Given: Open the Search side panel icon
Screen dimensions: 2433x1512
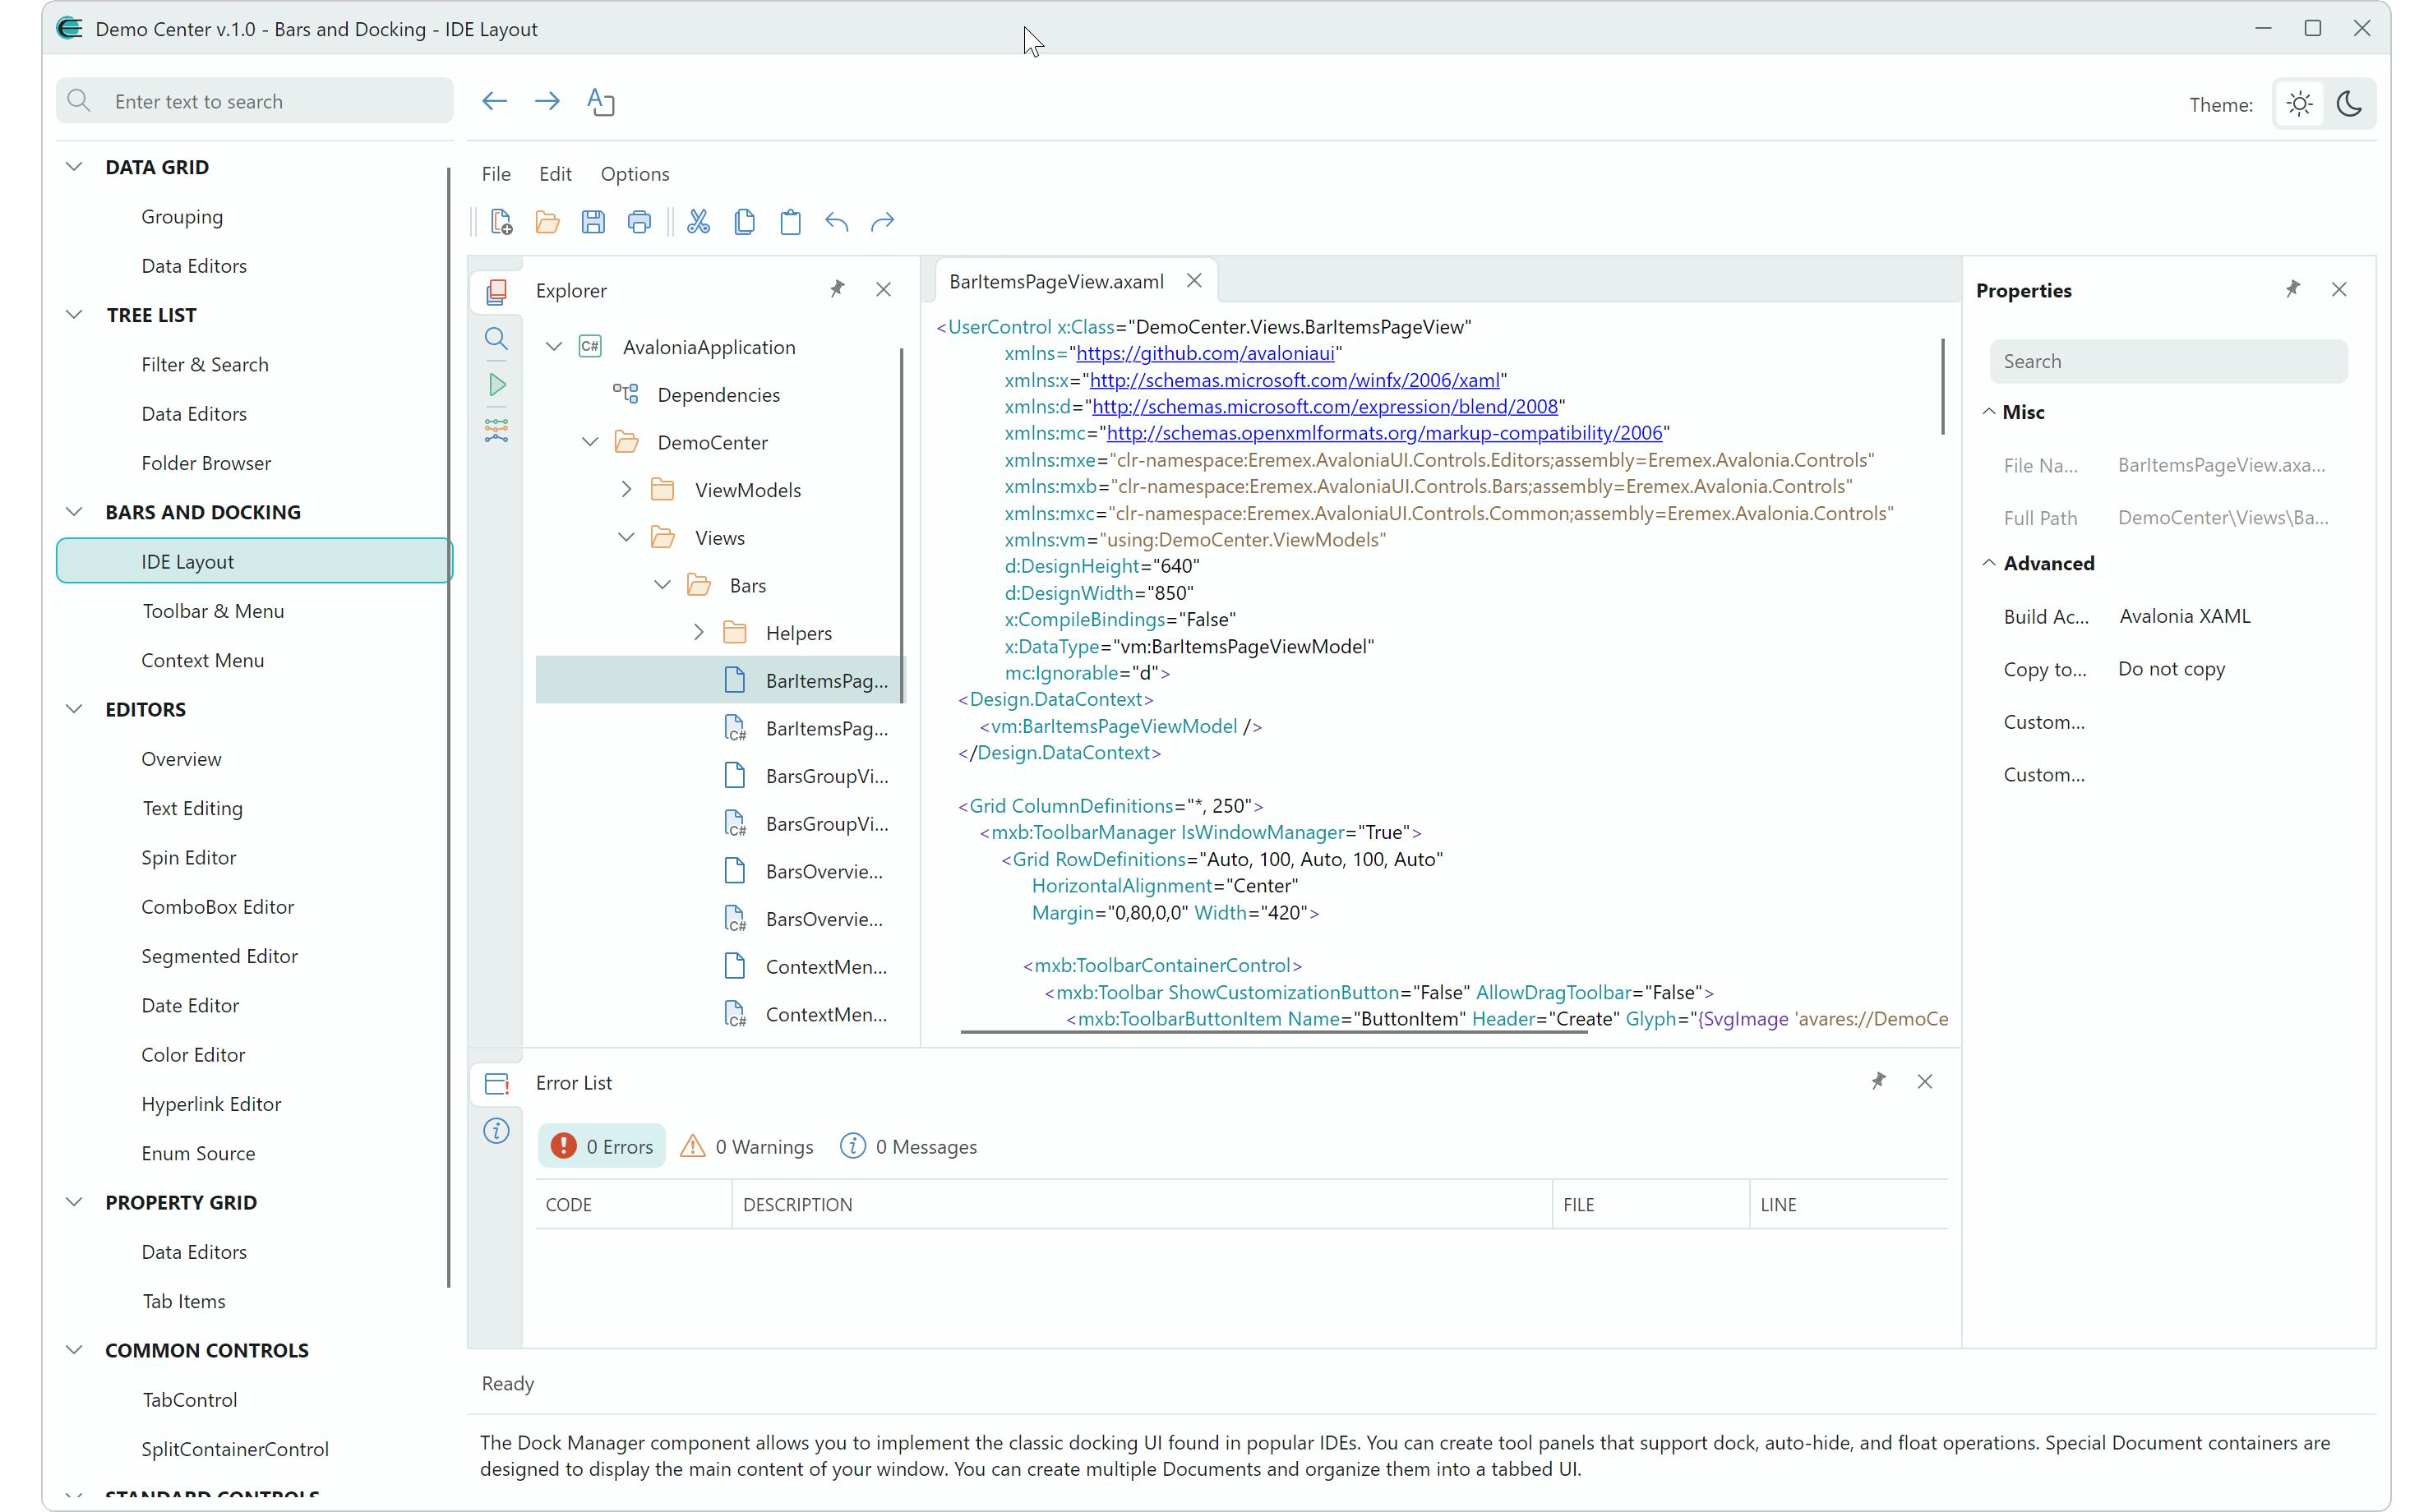Looking at the screenshot, I should click(x=496, y=338).
